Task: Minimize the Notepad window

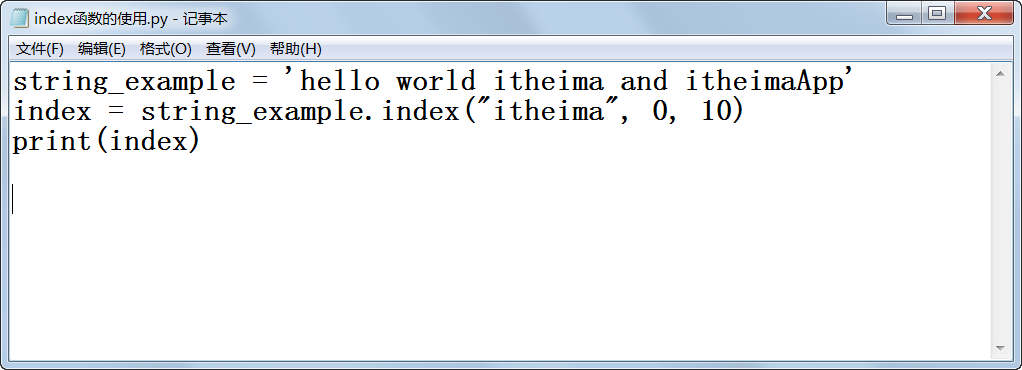Action: pos(904,14)
